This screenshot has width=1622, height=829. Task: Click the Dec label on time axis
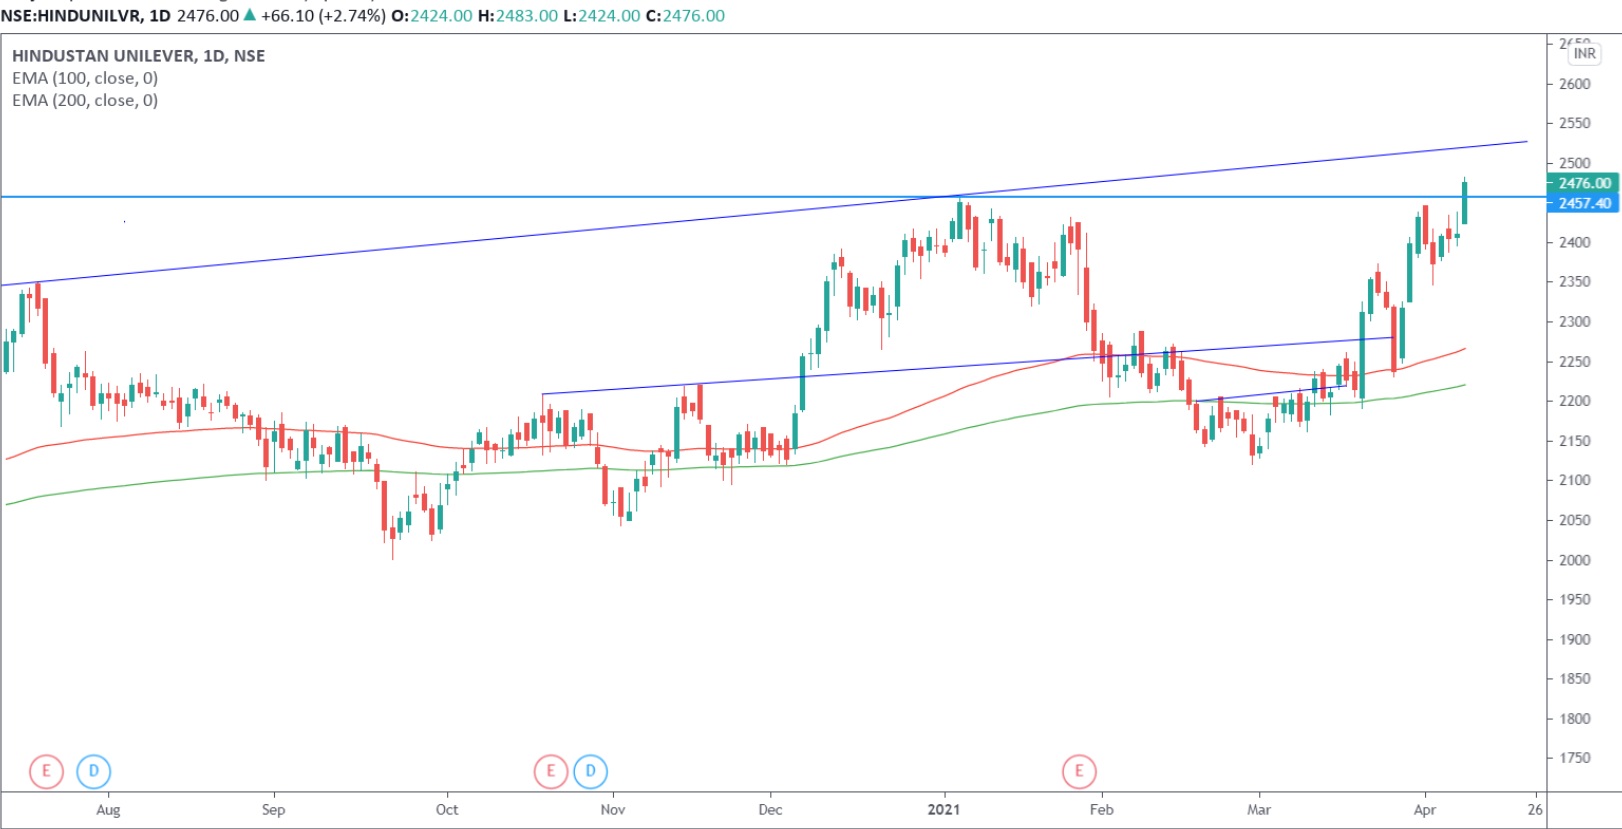(770, 809)
